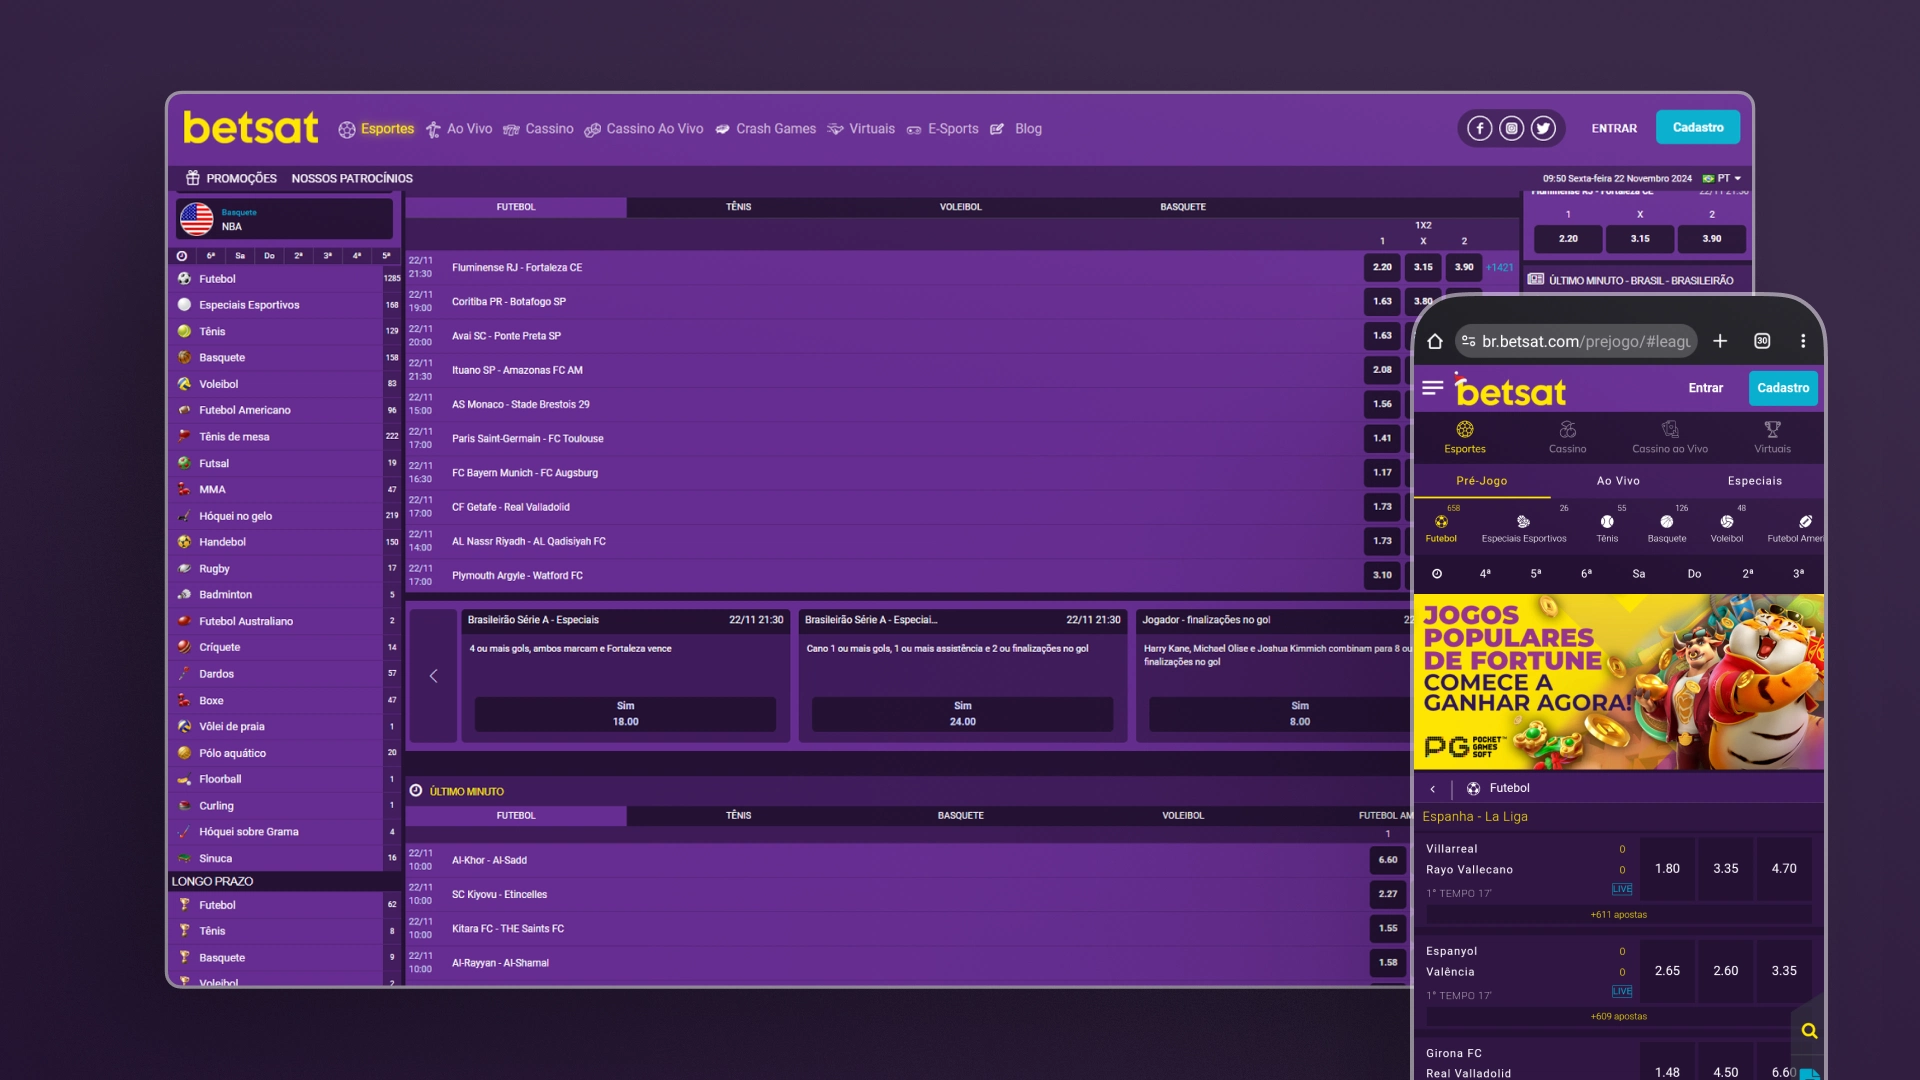Expand the Brasileirão Série A specials section

531,620
